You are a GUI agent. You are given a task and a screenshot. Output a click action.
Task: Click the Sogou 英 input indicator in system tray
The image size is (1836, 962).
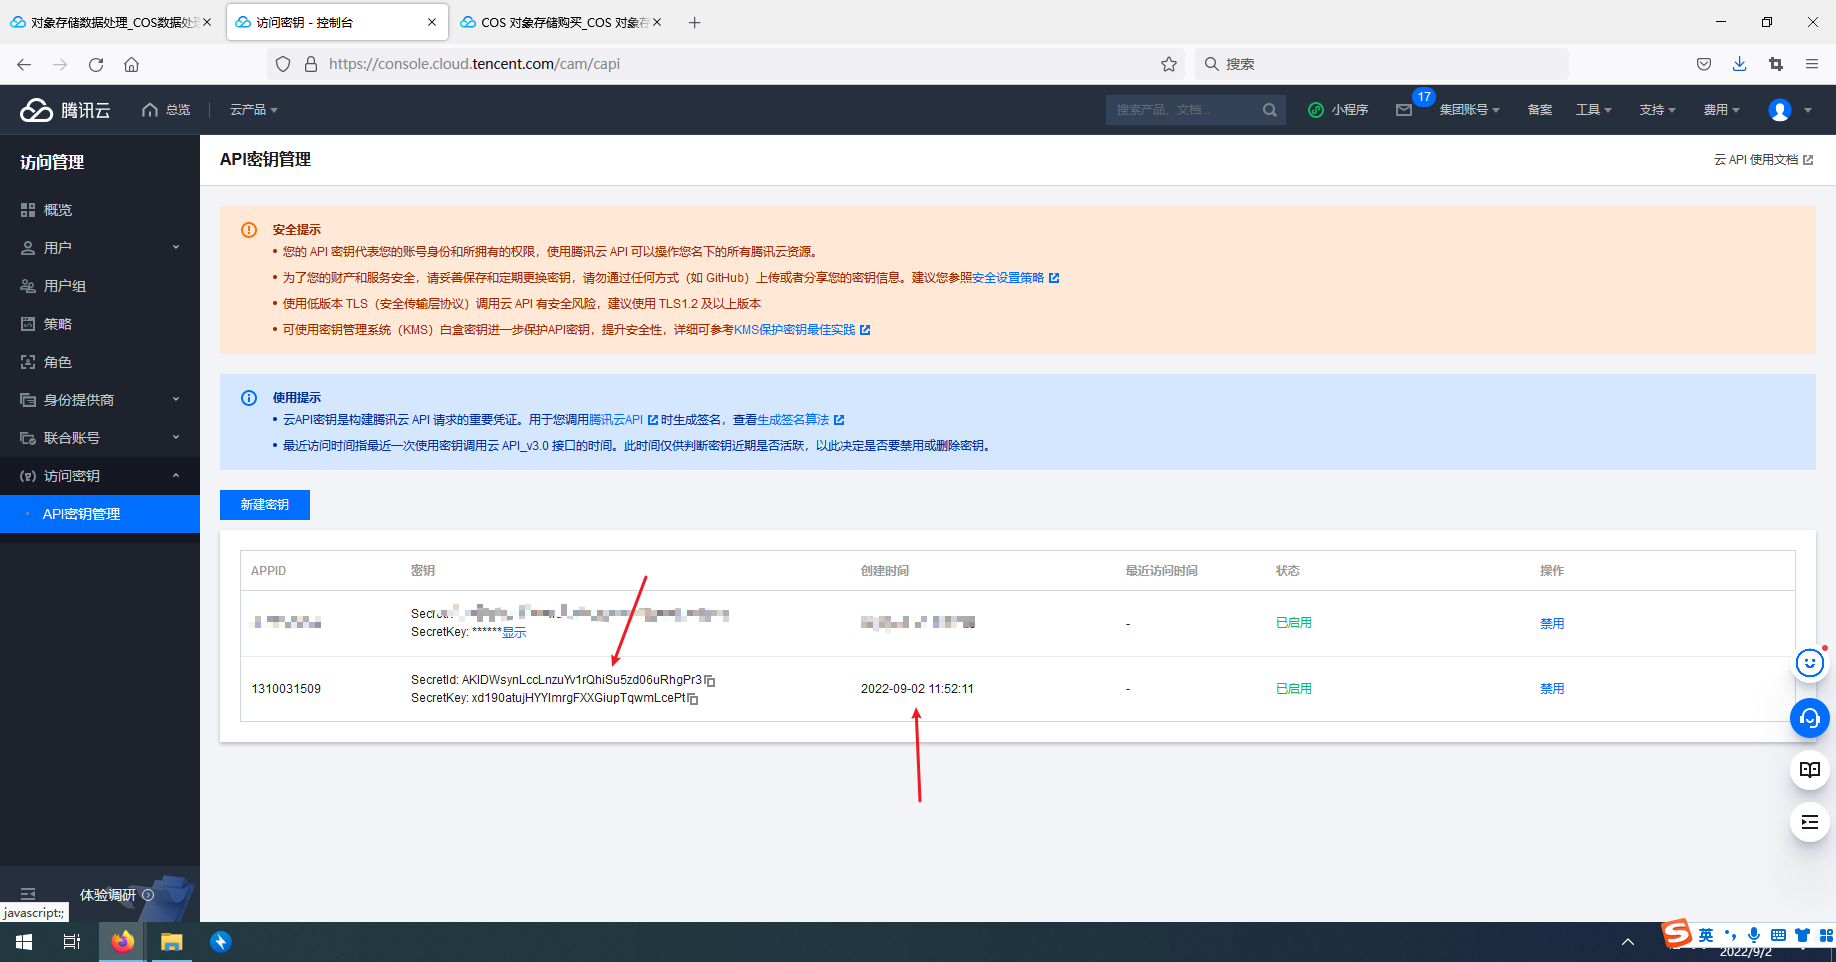point(1704,935)
